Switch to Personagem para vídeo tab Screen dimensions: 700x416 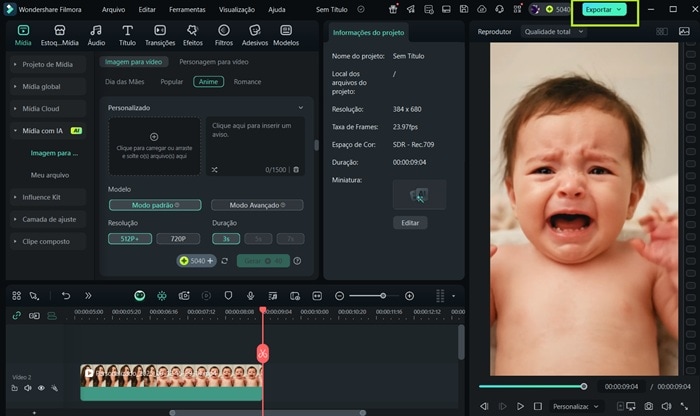click(214, 62)
